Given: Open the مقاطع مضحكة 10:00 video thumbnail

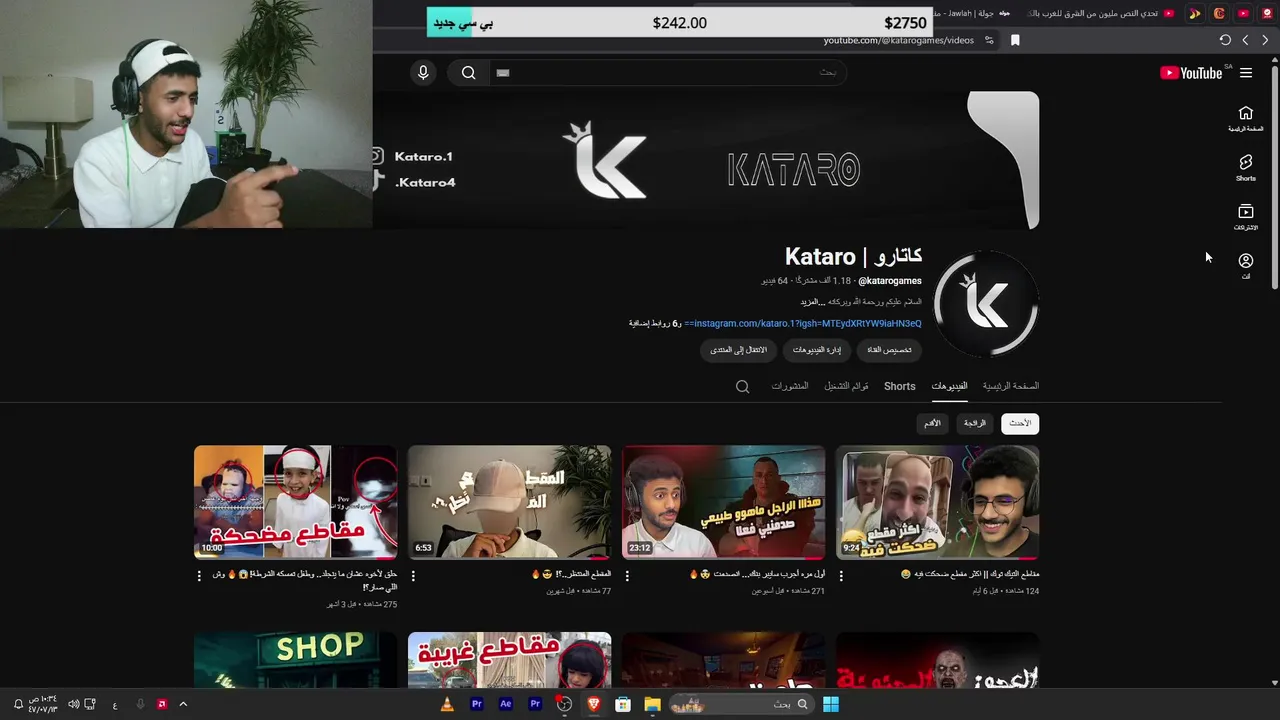Looking at the screenshot, I should [295, 502].
